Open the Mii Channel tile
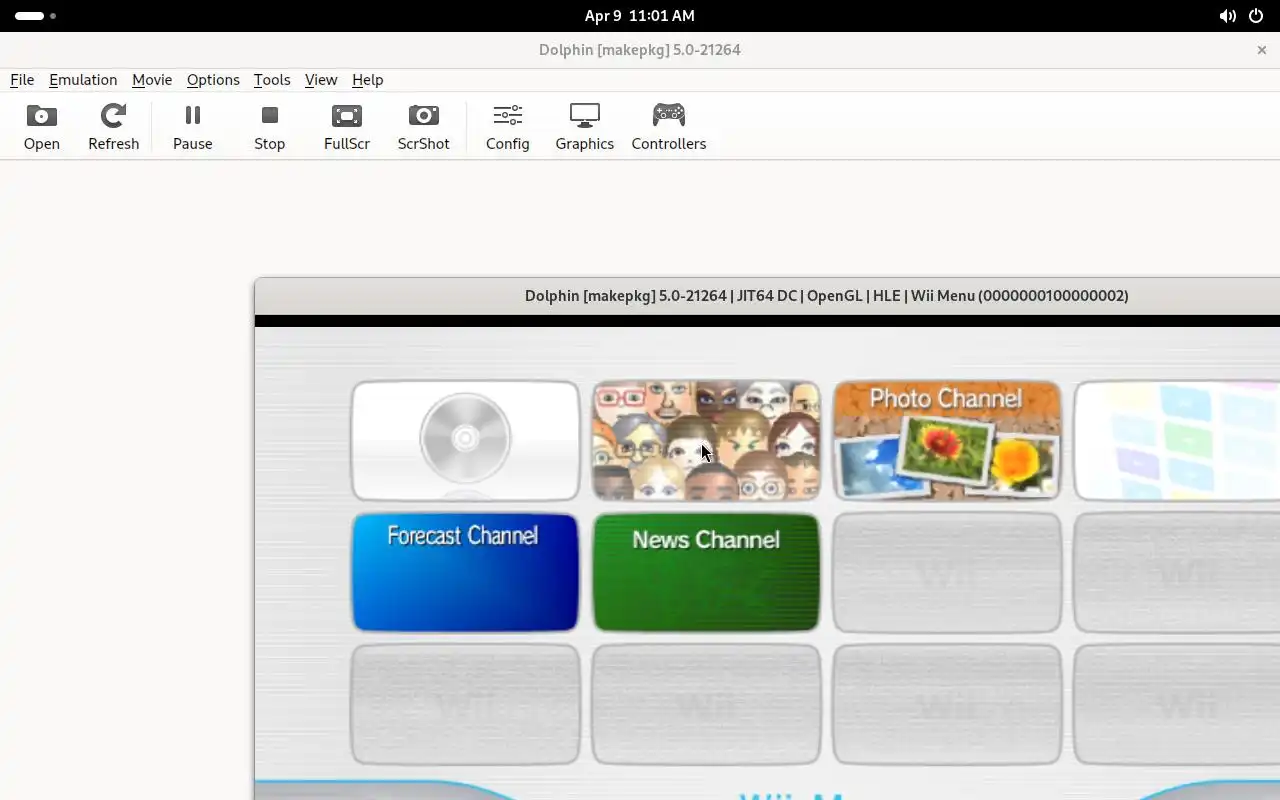The image size is (1280, 800). click(x=706, y=440)
